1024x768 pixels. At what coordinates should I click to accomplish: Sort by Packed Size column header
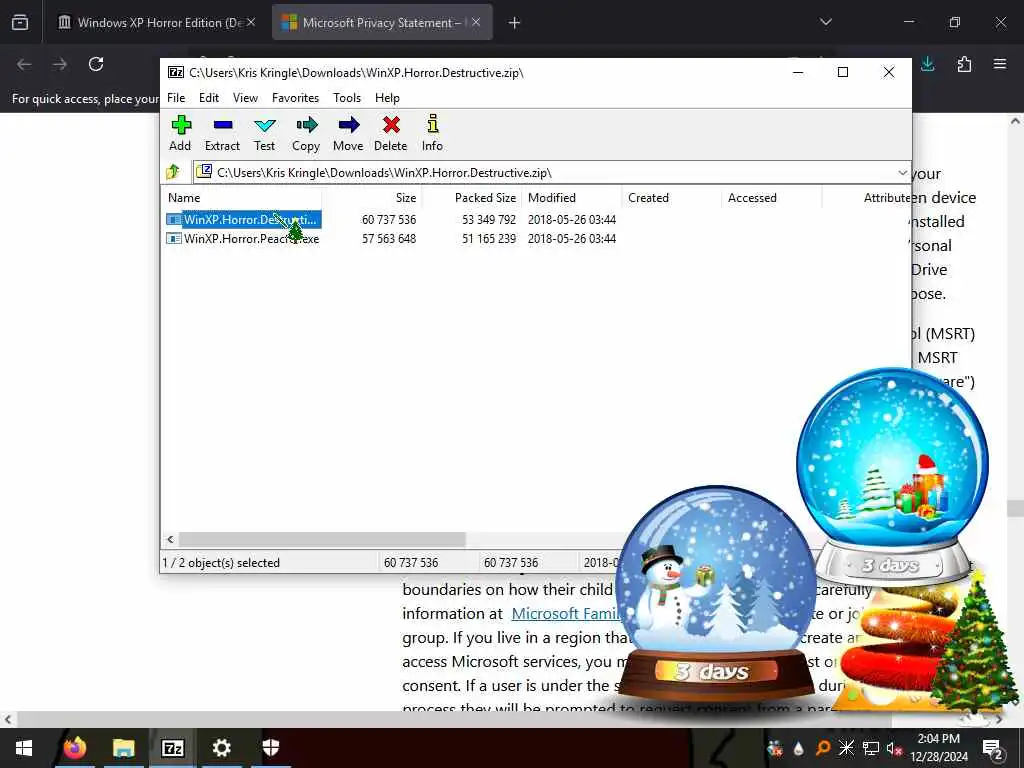471,198
